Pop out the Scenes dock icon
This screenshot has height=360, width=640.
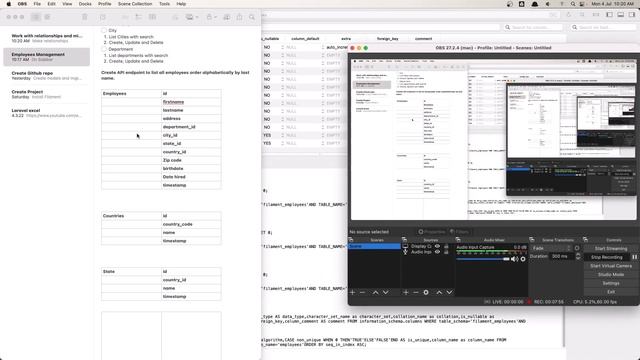[x=351, y=240]
